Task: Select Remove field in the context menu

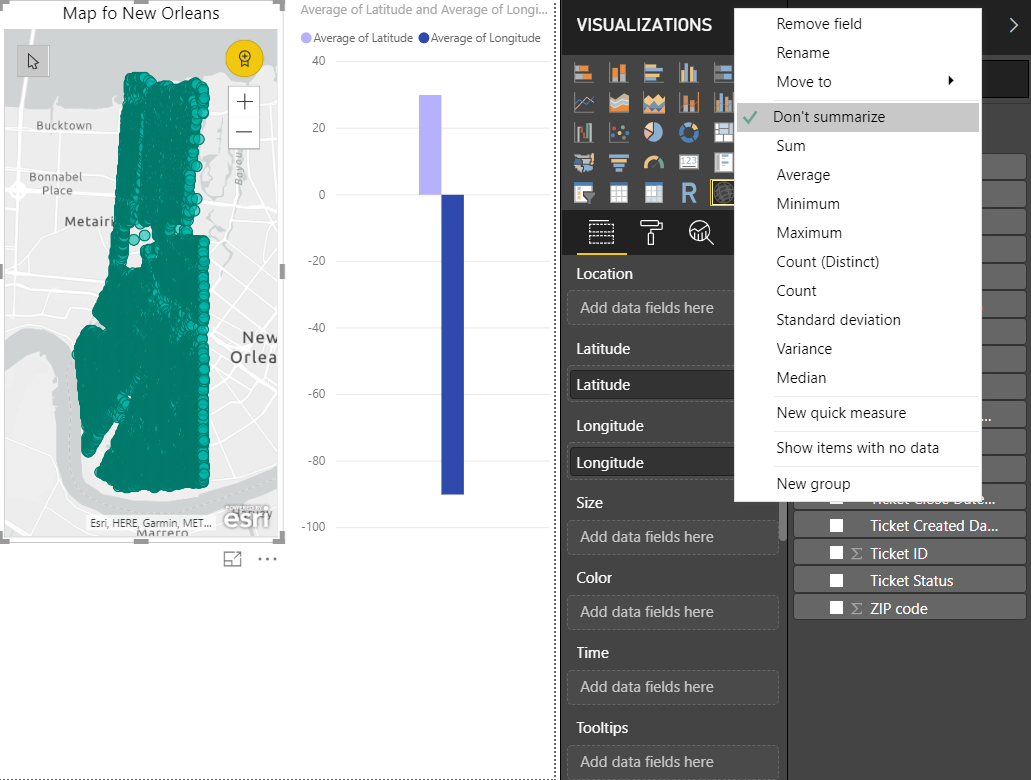Action: [819, 24]
